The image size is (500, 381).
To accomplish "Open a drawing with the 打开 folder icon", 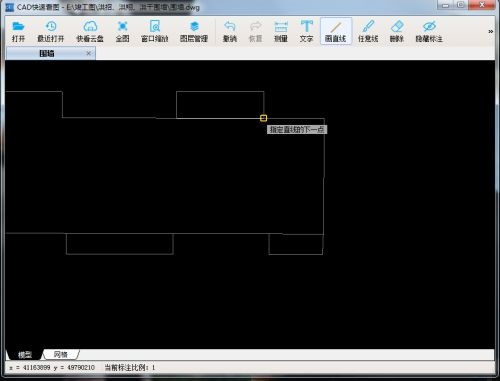I will [x=18, y=31].
